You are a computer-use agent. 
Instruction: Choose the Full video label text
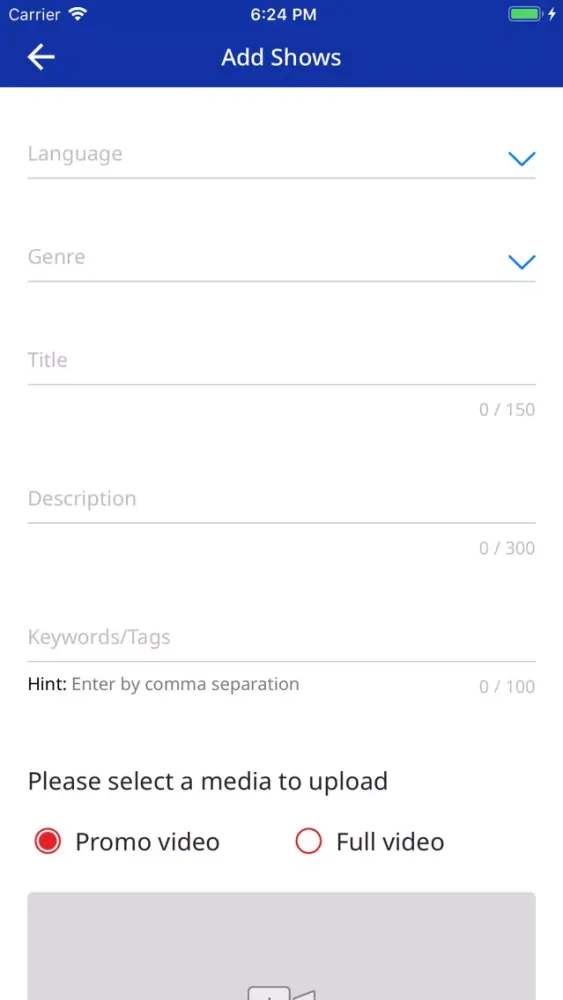(390, 842)
